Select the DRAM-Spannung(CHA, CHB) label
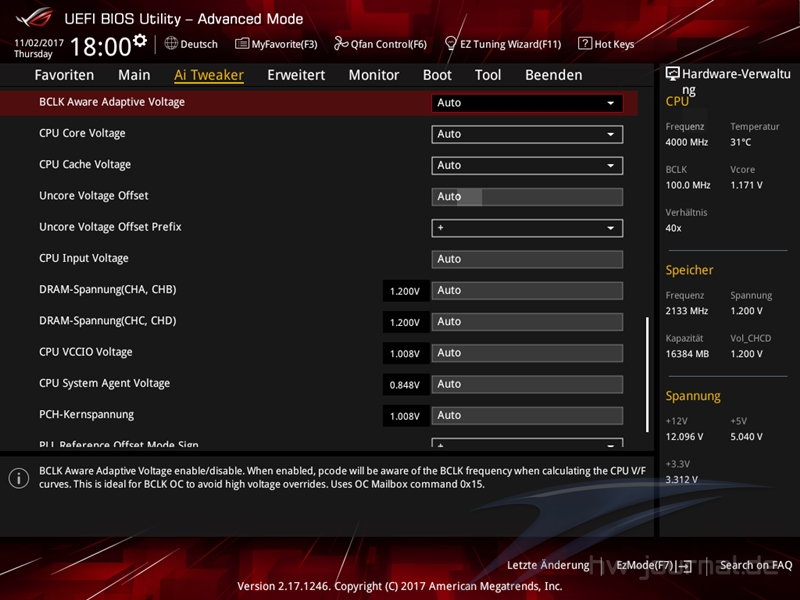 [108, 289]
